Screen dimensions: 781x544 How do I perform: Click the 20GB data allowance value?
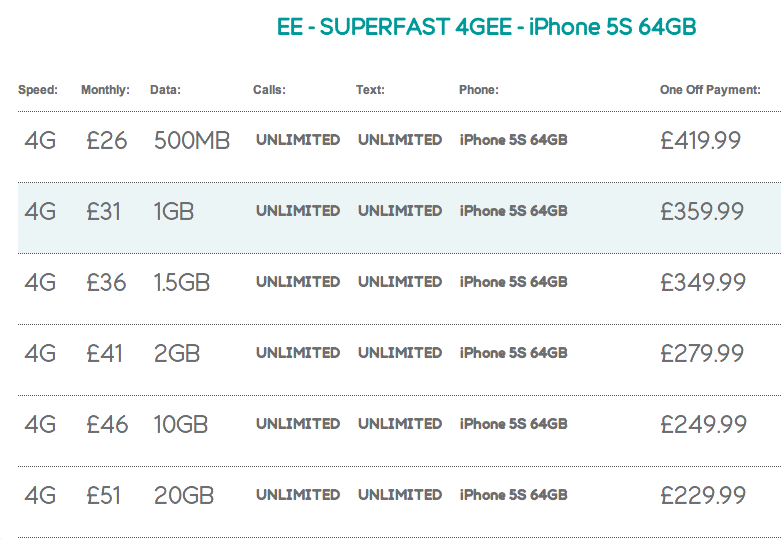(184, 495)
